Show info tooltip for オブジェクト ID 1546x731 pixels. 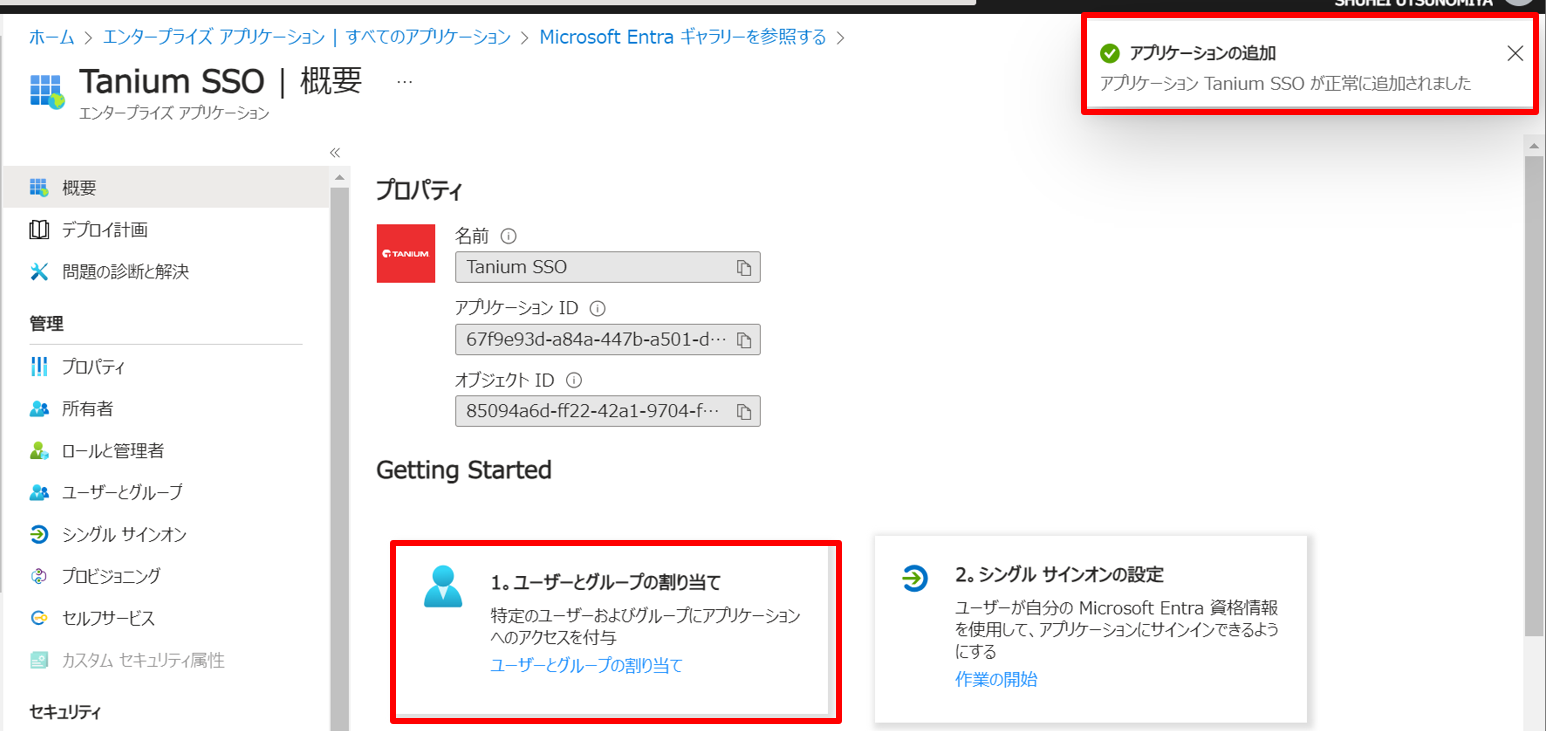[x=574, y=380]
